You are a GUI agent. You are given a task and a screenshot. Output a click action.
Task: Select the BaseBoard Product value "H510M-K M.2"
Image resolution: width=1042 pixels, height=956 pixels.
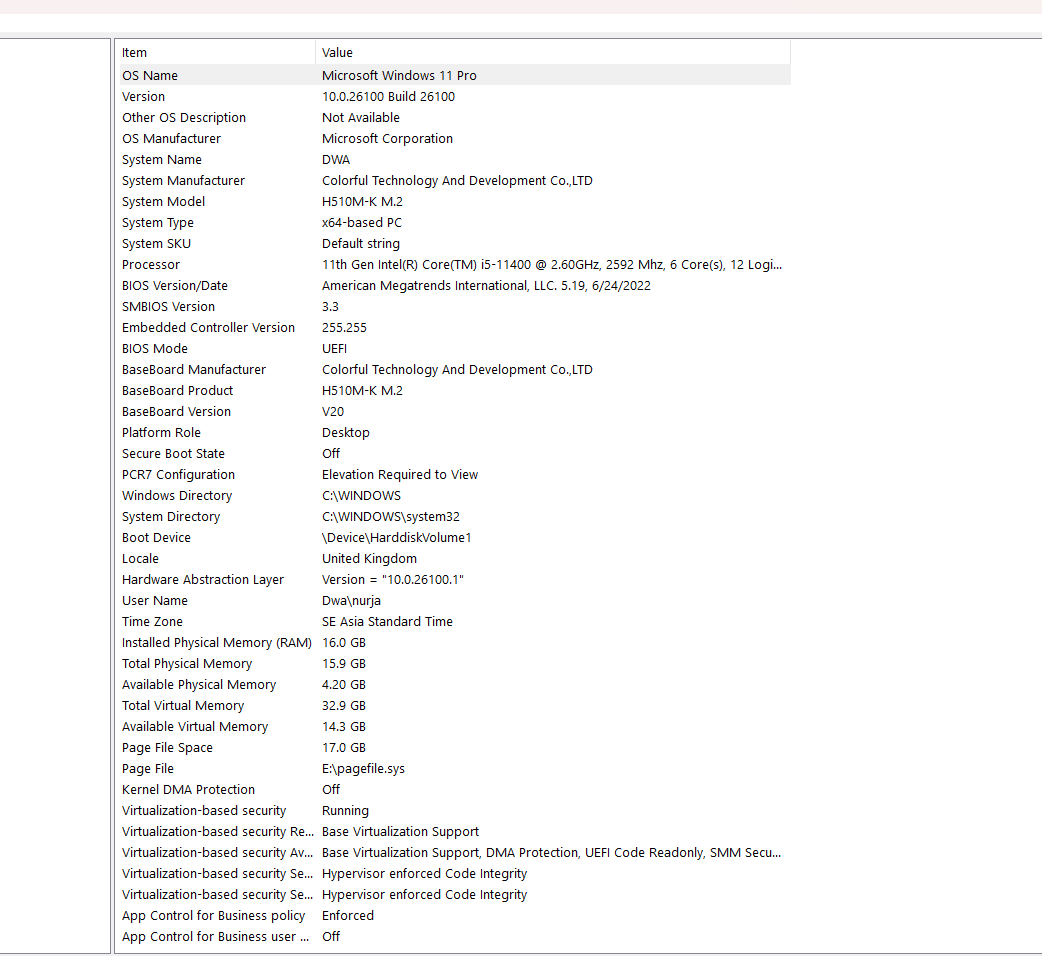pos(362,391)
